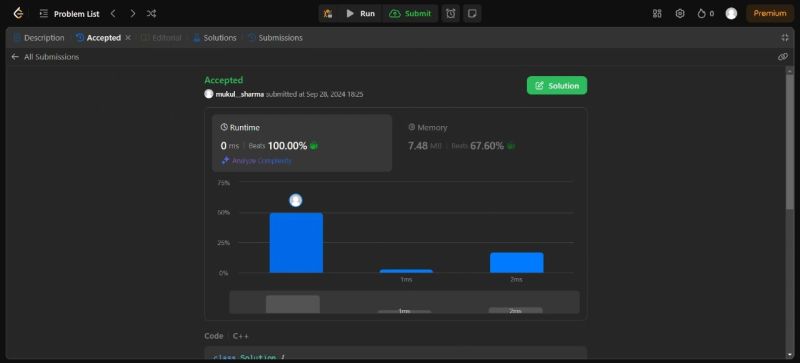This screenshot has width=800, height=363.
Task: Click Analyze Complexity link
Action: pos(257,161)
